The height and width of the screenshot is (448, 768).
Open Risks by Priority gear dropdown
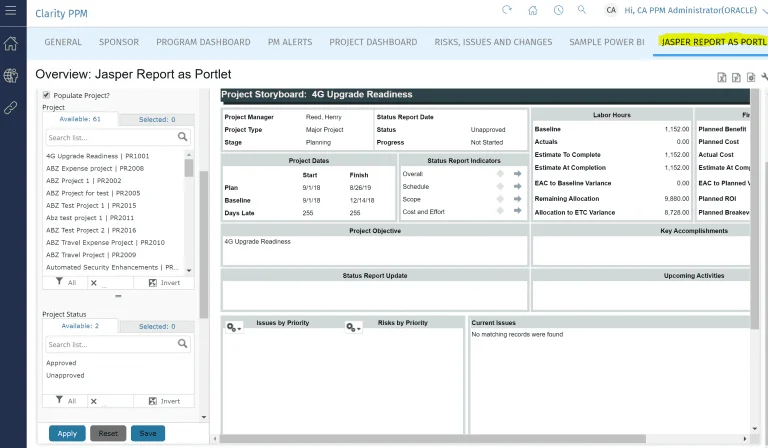point(353,327)
